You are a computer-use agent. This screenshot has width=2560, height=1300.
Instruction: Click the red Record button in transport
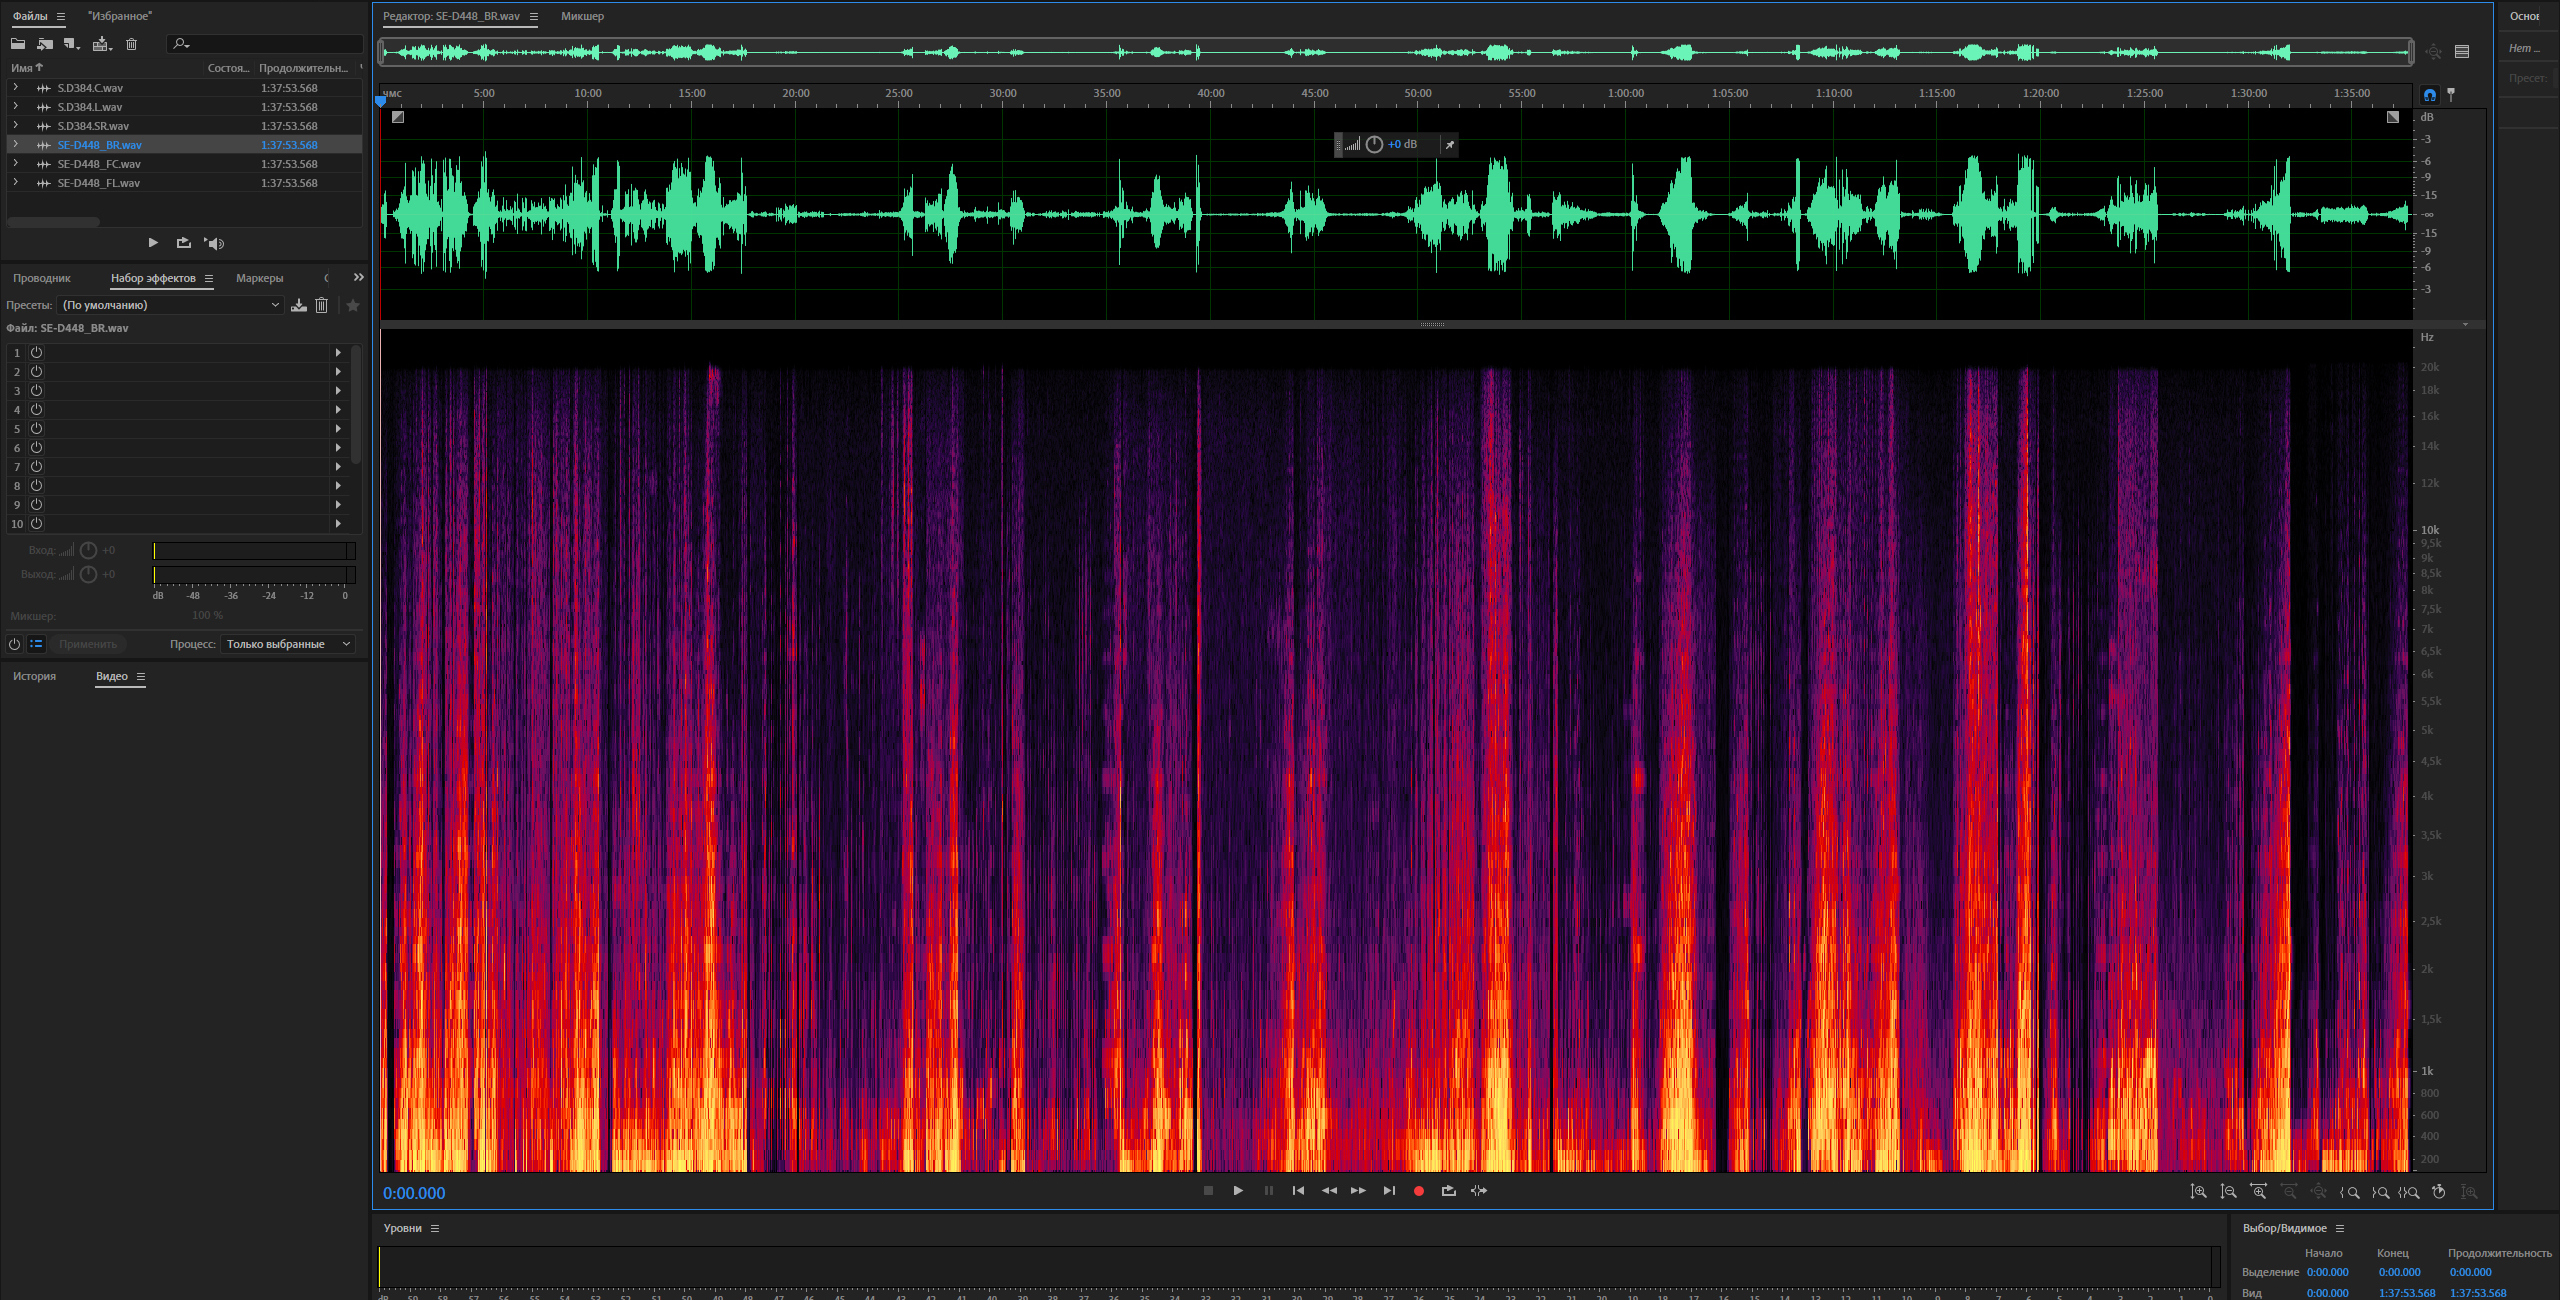coord(1418,1191)
